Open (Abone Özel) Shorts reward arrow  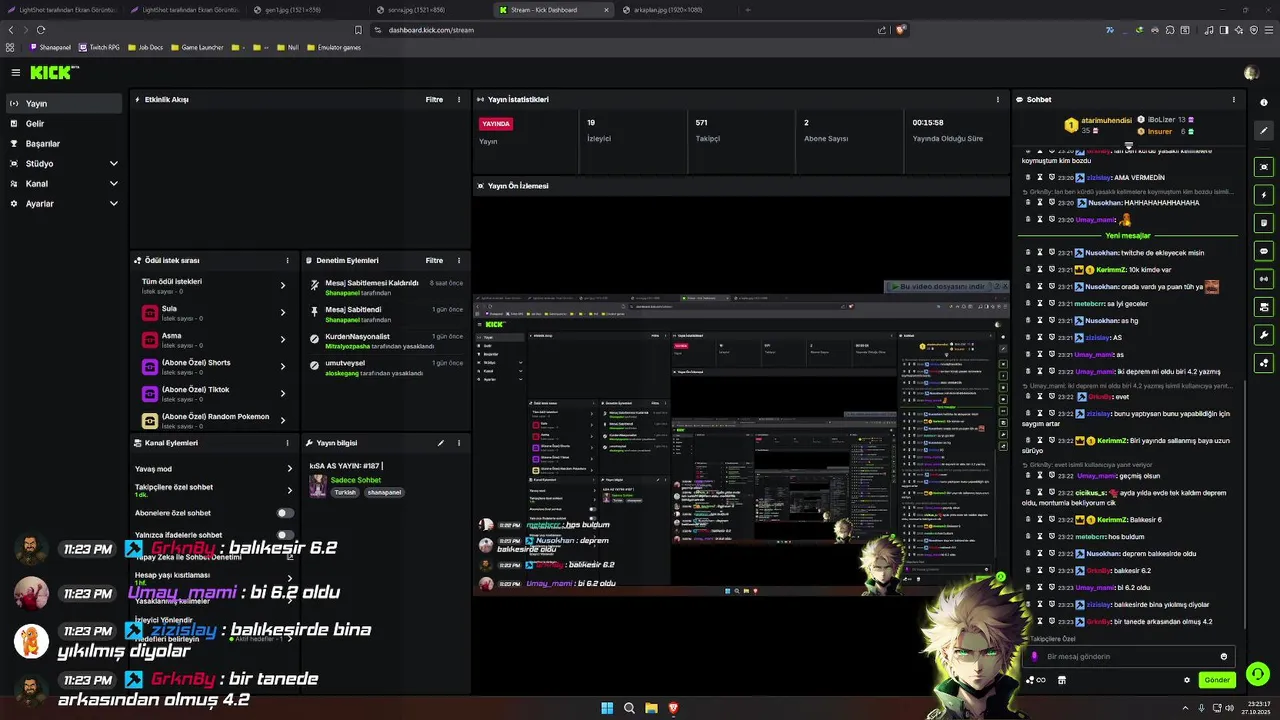pyautogui.click(x=283, y=366)
